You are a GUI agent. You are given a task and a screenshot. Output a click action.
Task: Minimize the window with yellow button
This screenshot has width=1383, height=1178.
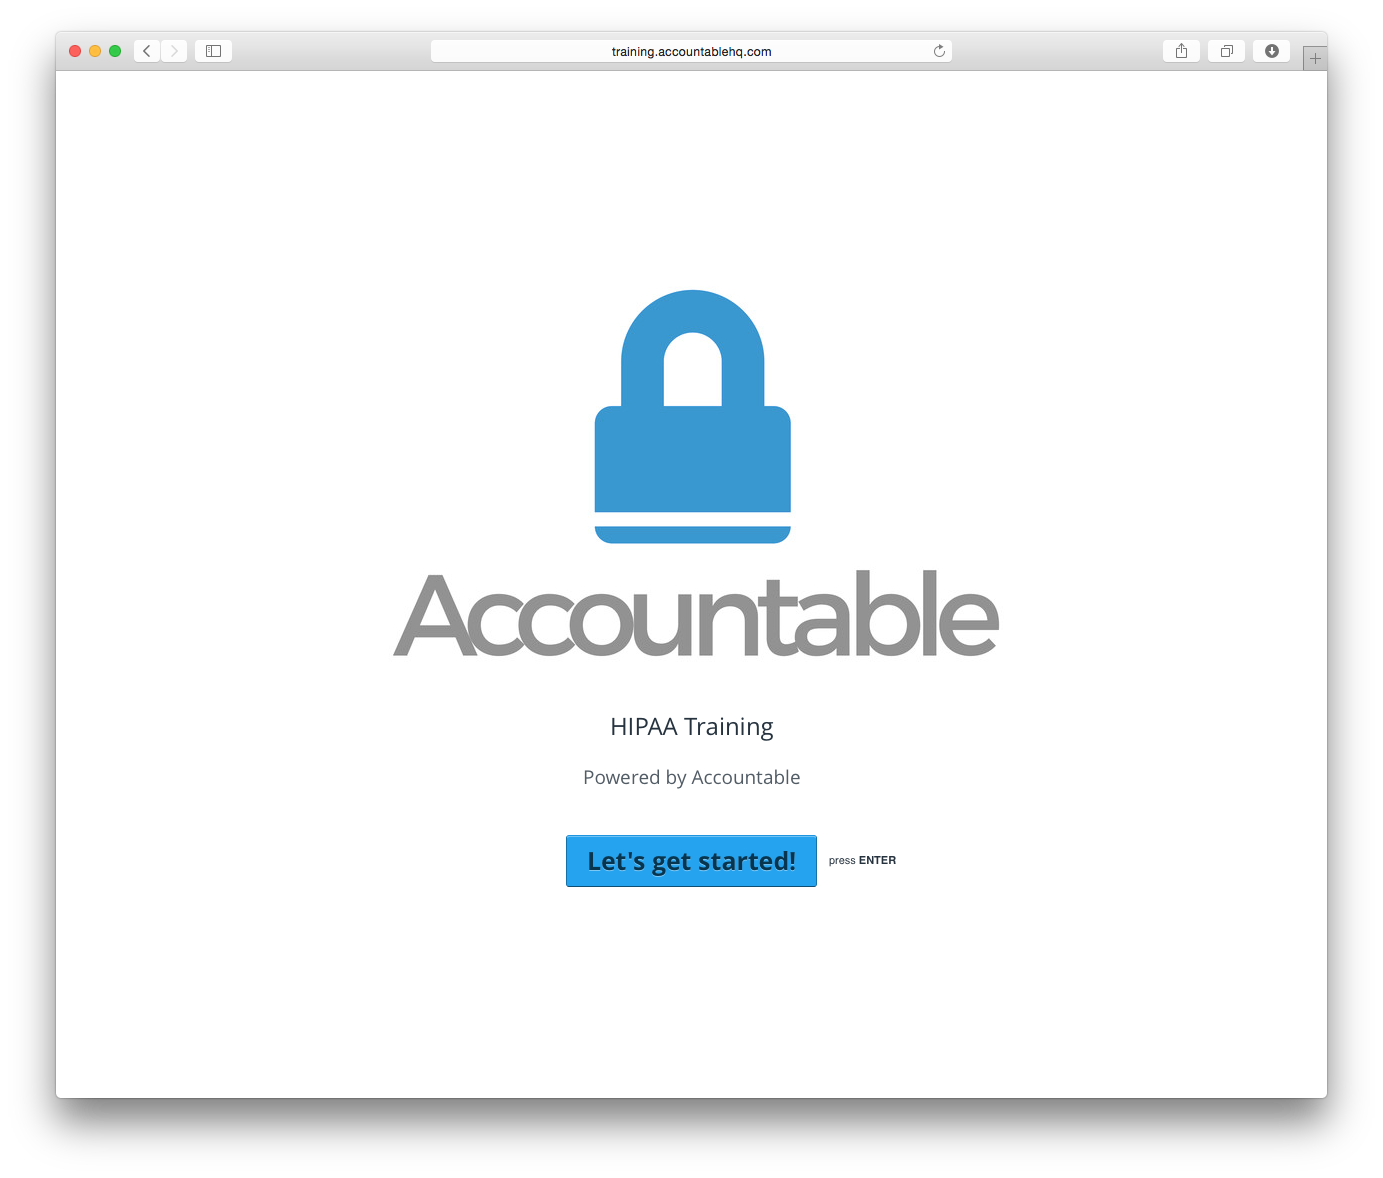click(x=95, y=51)
